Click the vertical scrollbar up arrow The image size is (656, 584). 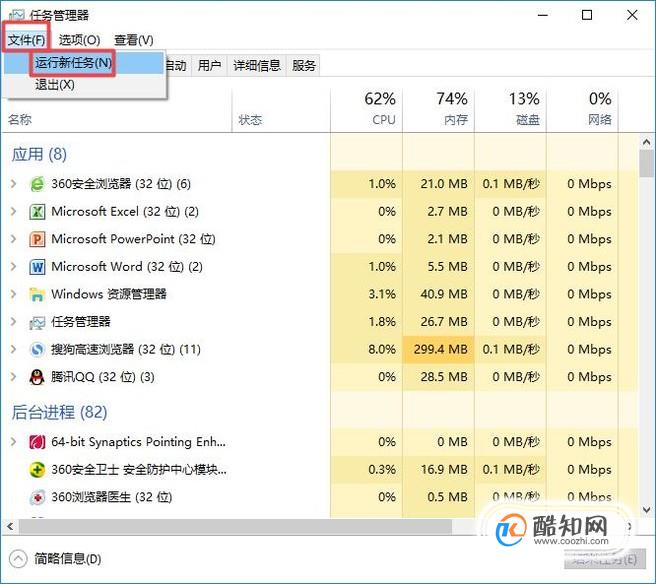click(x=646, y=142)
